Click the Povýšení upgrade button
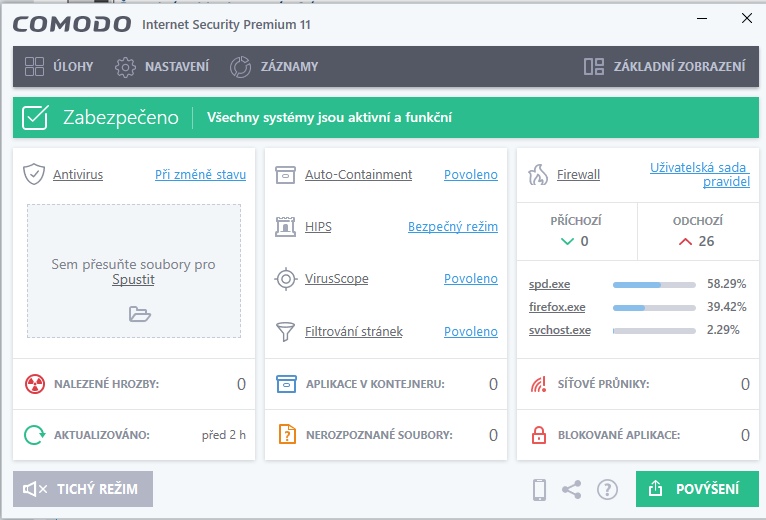The height and width of the screenshot is (520, 766). pos(697,489)
